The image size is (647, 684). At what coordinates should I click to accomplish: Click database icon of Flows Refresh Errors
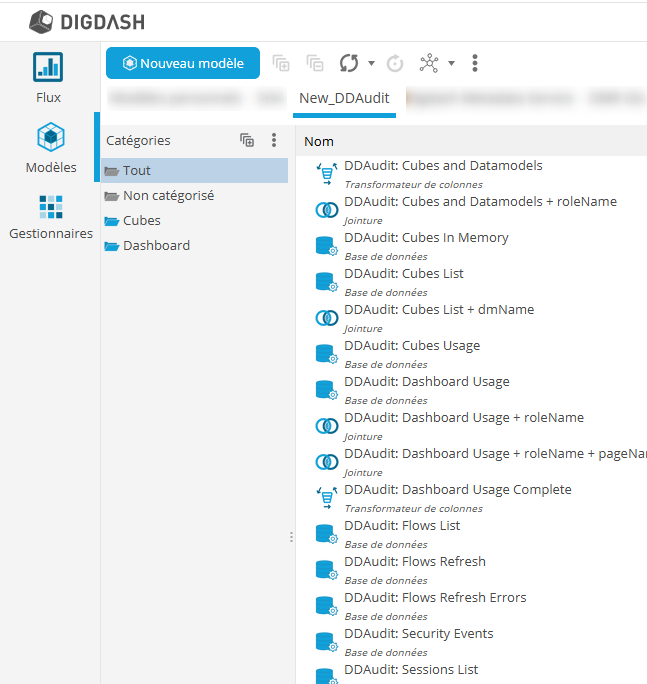click(x=327, y=606)
